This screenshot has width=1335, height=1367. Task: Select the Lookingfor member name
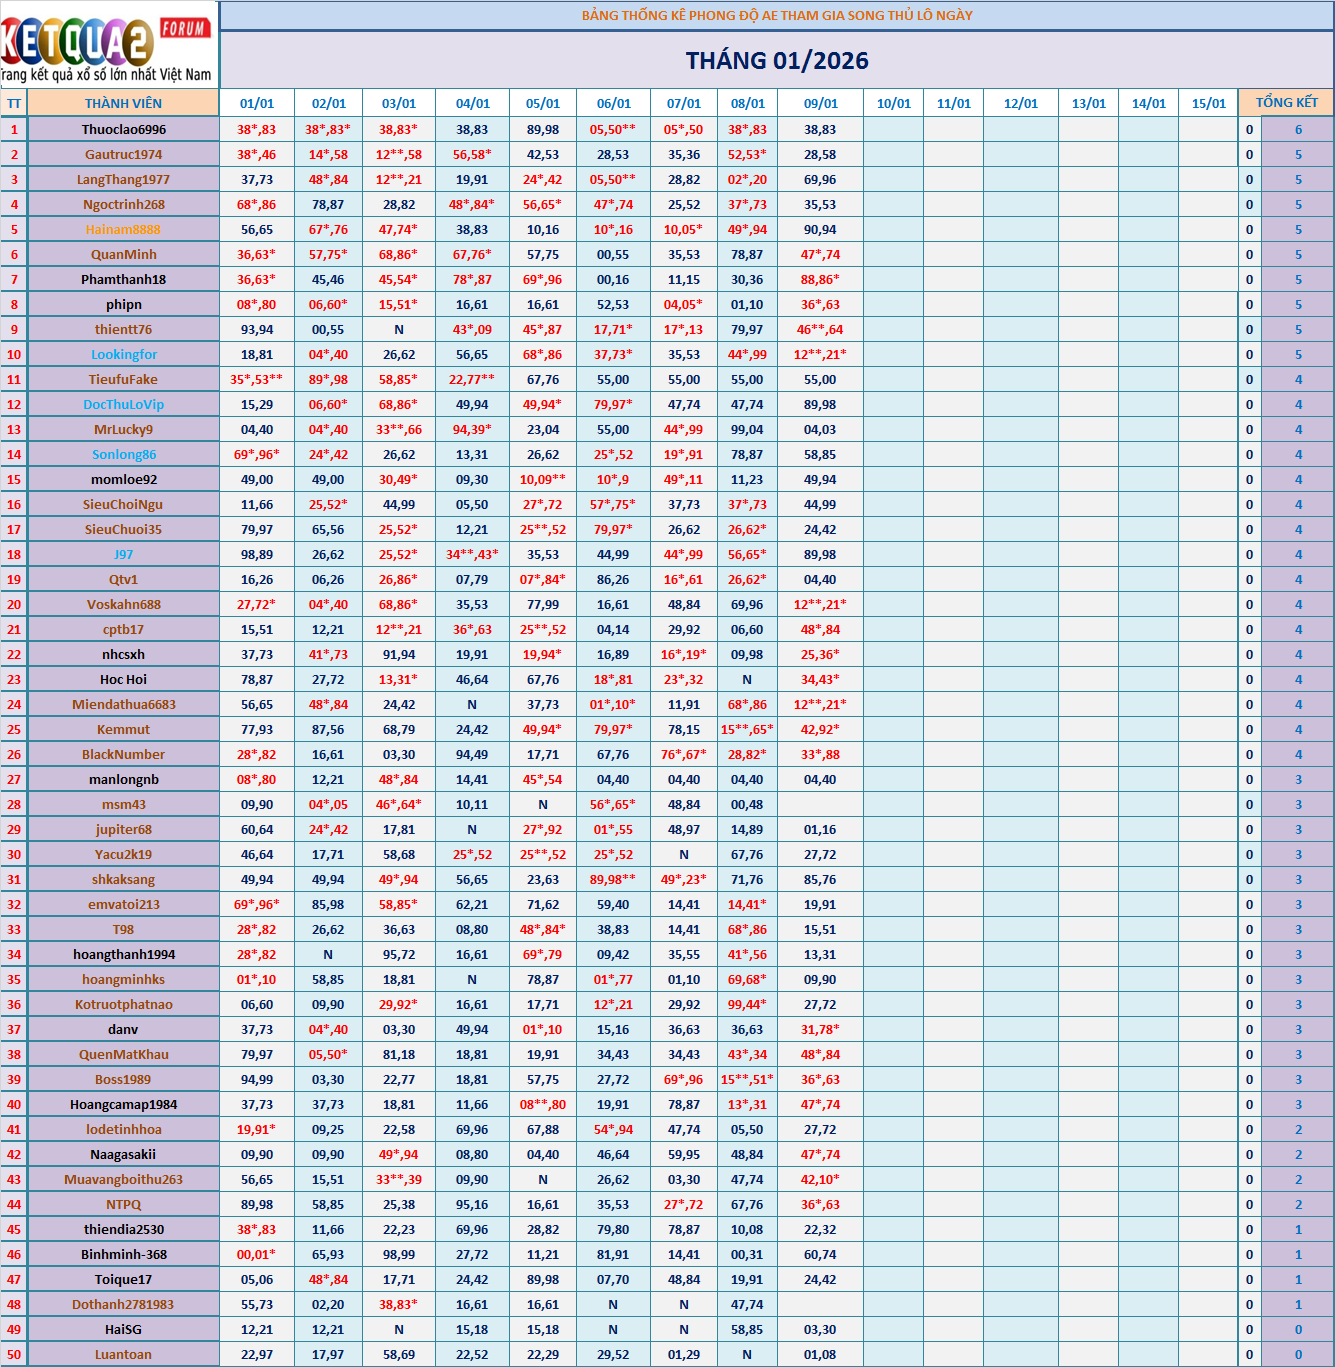click(x=124, y=354)
